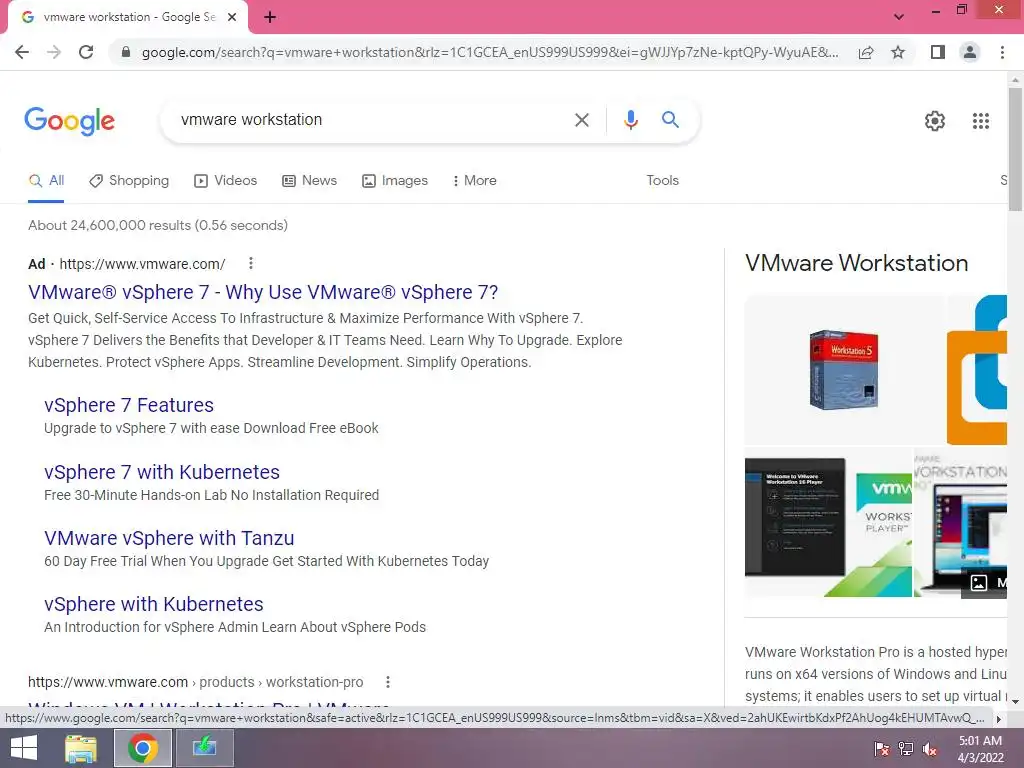
Task: Click the address bar URL
Action: [490, 52]
